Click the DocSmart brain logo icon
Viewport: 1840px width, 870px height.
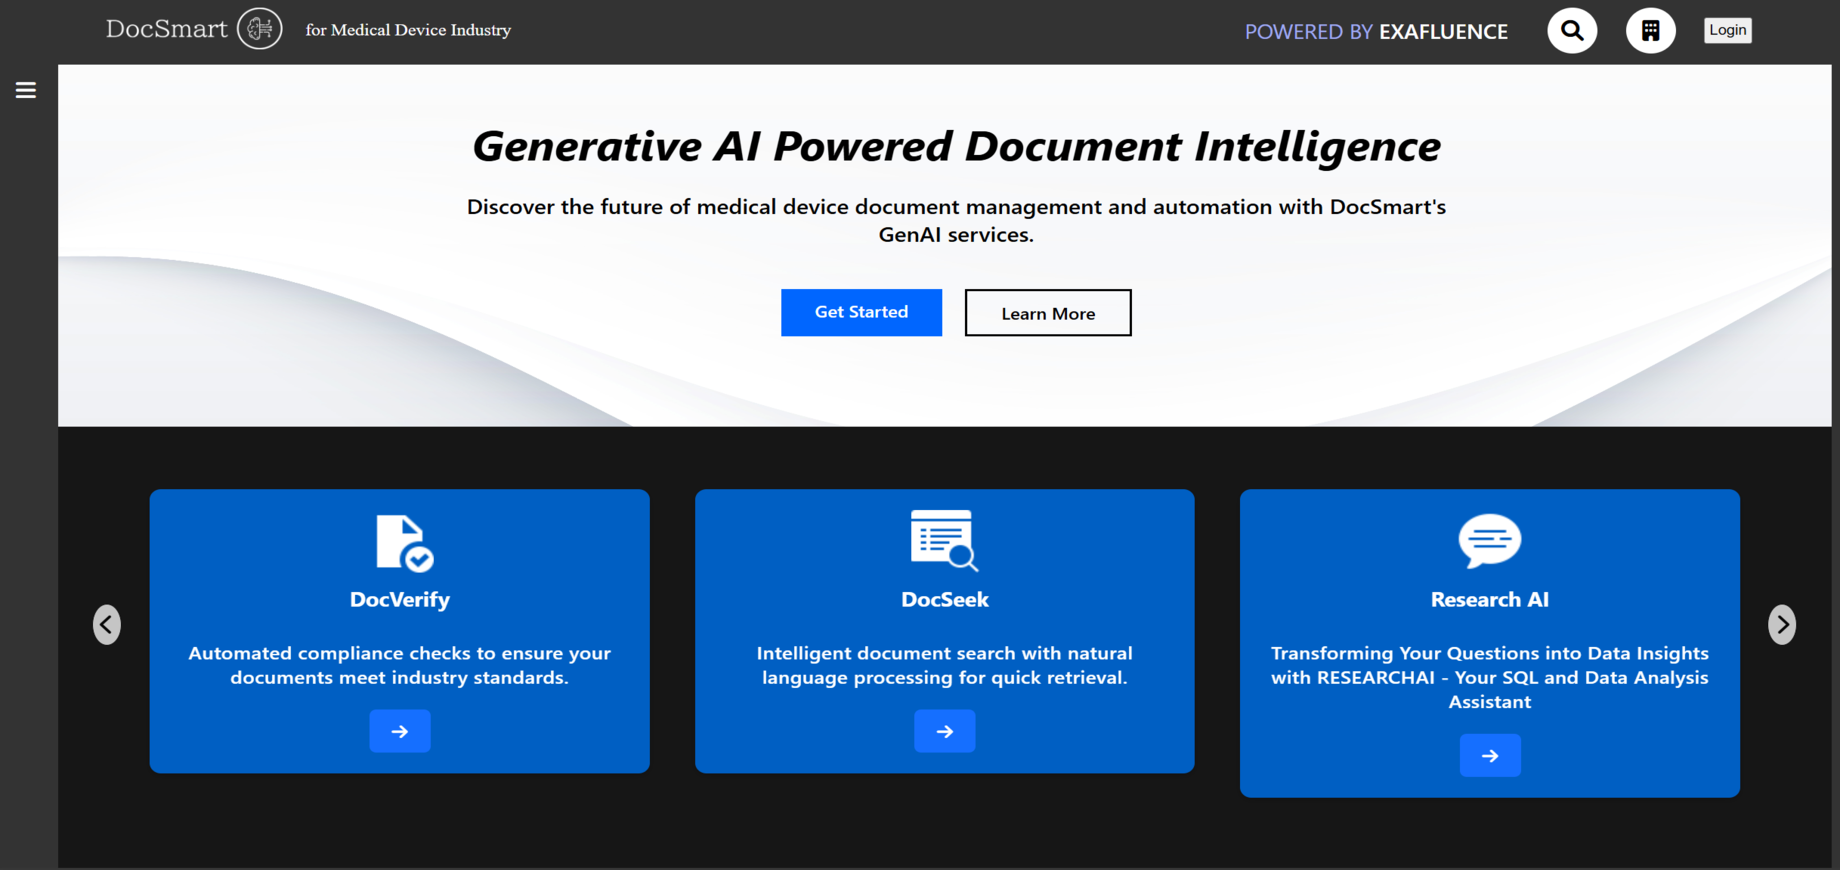[x=260, y=29]
